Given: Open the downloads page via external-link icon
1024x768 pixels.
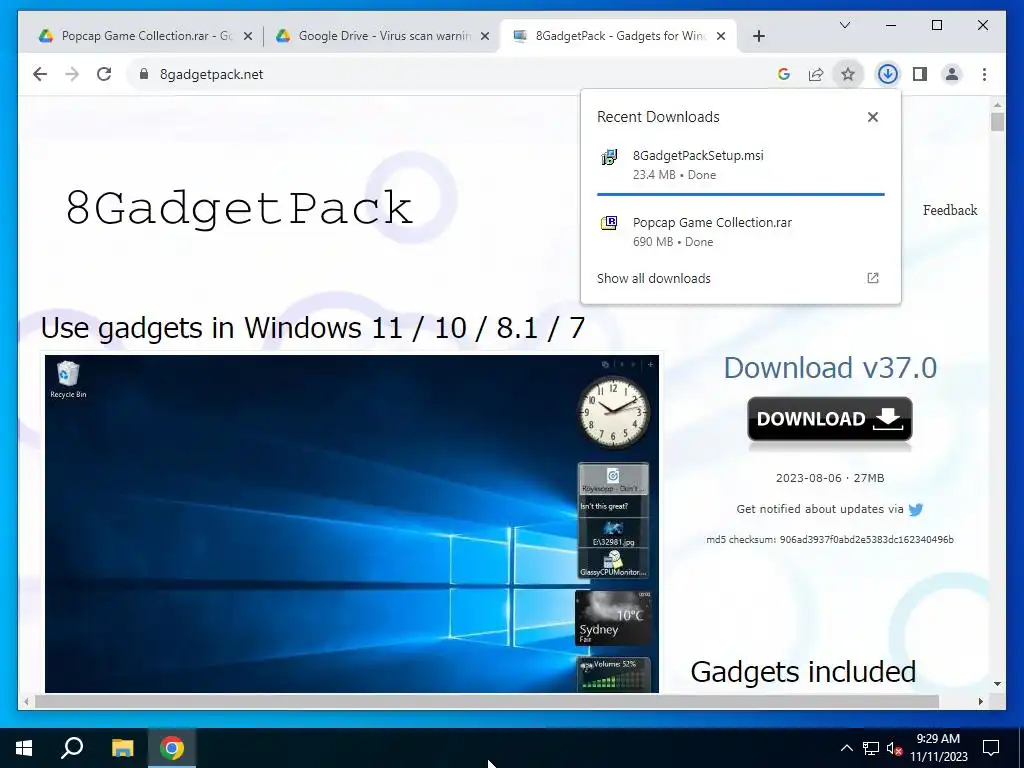Looking at the screenshot, I should coord(872,278).
